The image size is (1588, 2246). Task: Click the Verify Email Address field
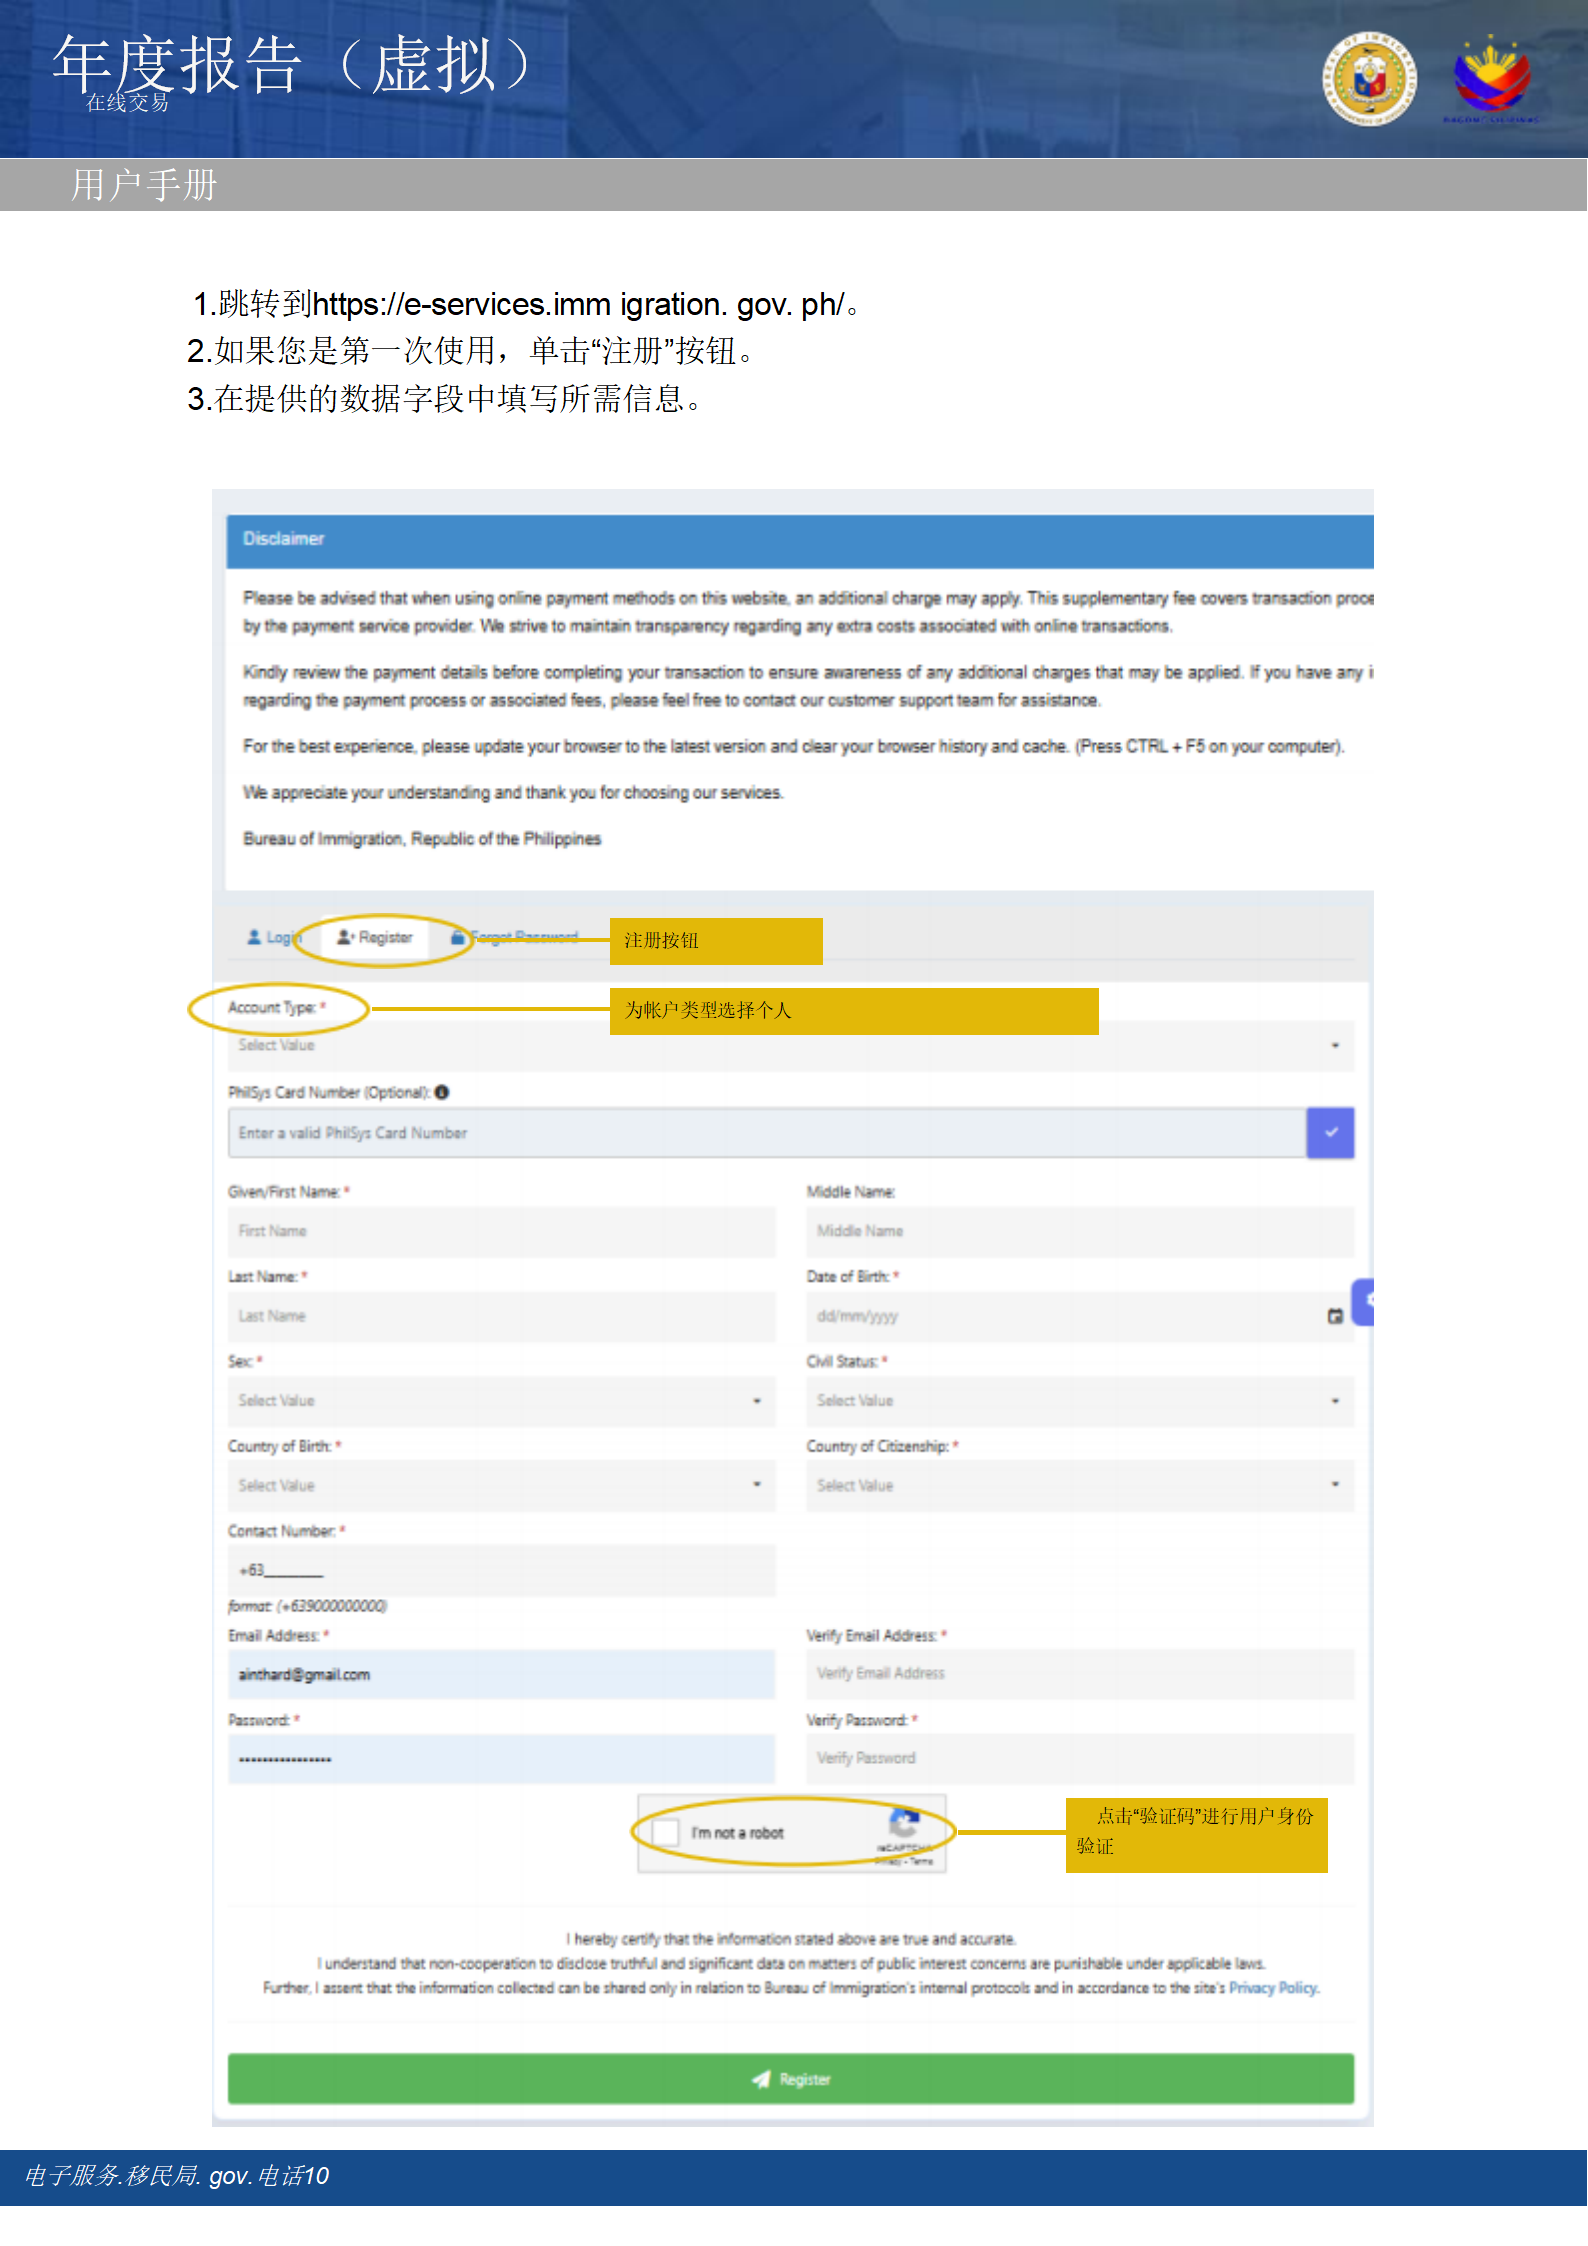click(1080, 1674)
